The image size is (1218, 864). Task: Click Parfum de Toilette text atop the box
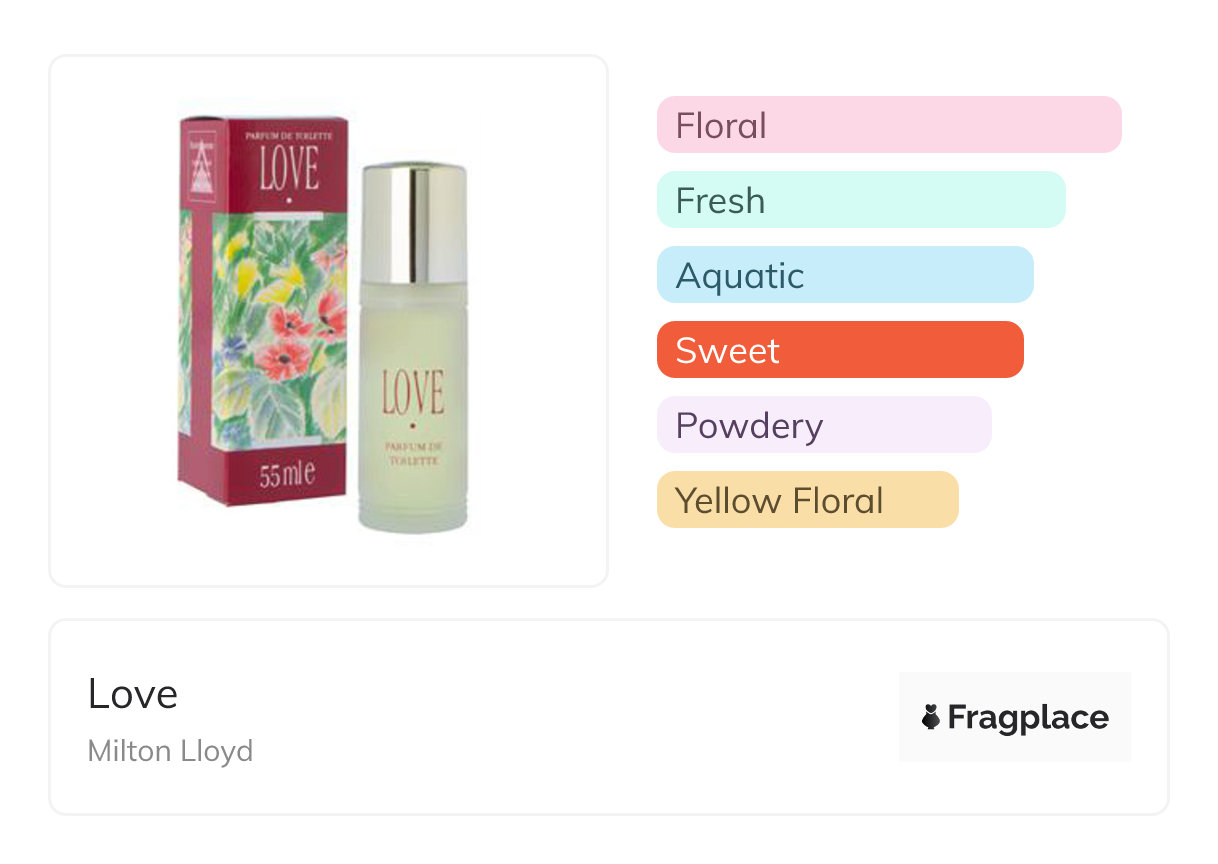tap(288, 132)
